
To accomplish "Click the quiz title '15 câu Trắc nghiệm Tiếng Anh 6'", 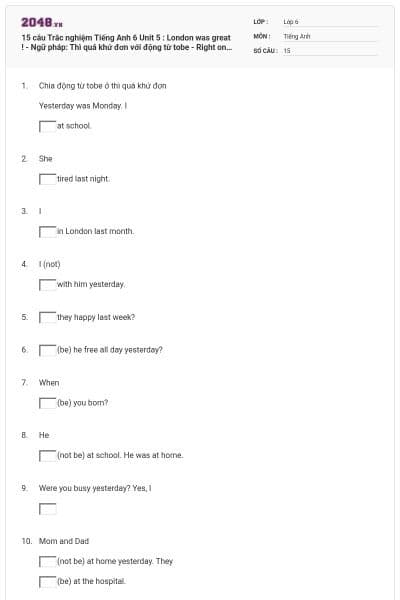I will (x=127, y=42).
